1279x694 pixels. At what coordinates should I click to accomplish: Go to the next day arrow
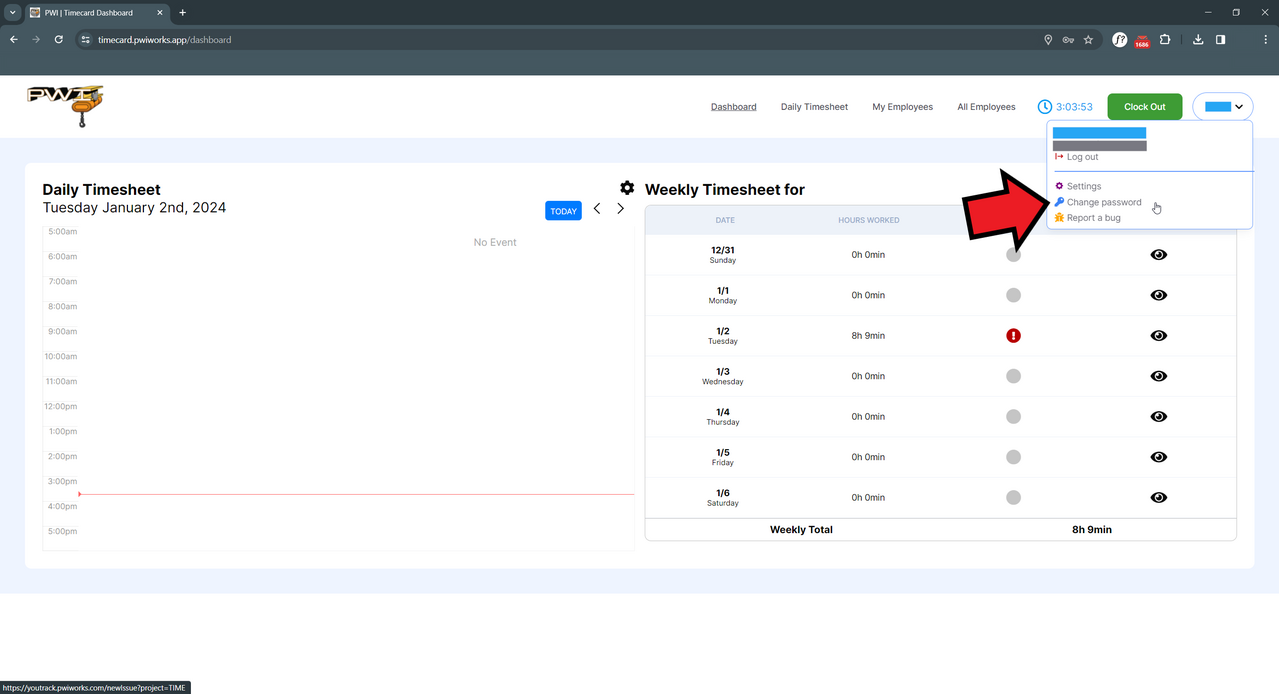(620, 209)
